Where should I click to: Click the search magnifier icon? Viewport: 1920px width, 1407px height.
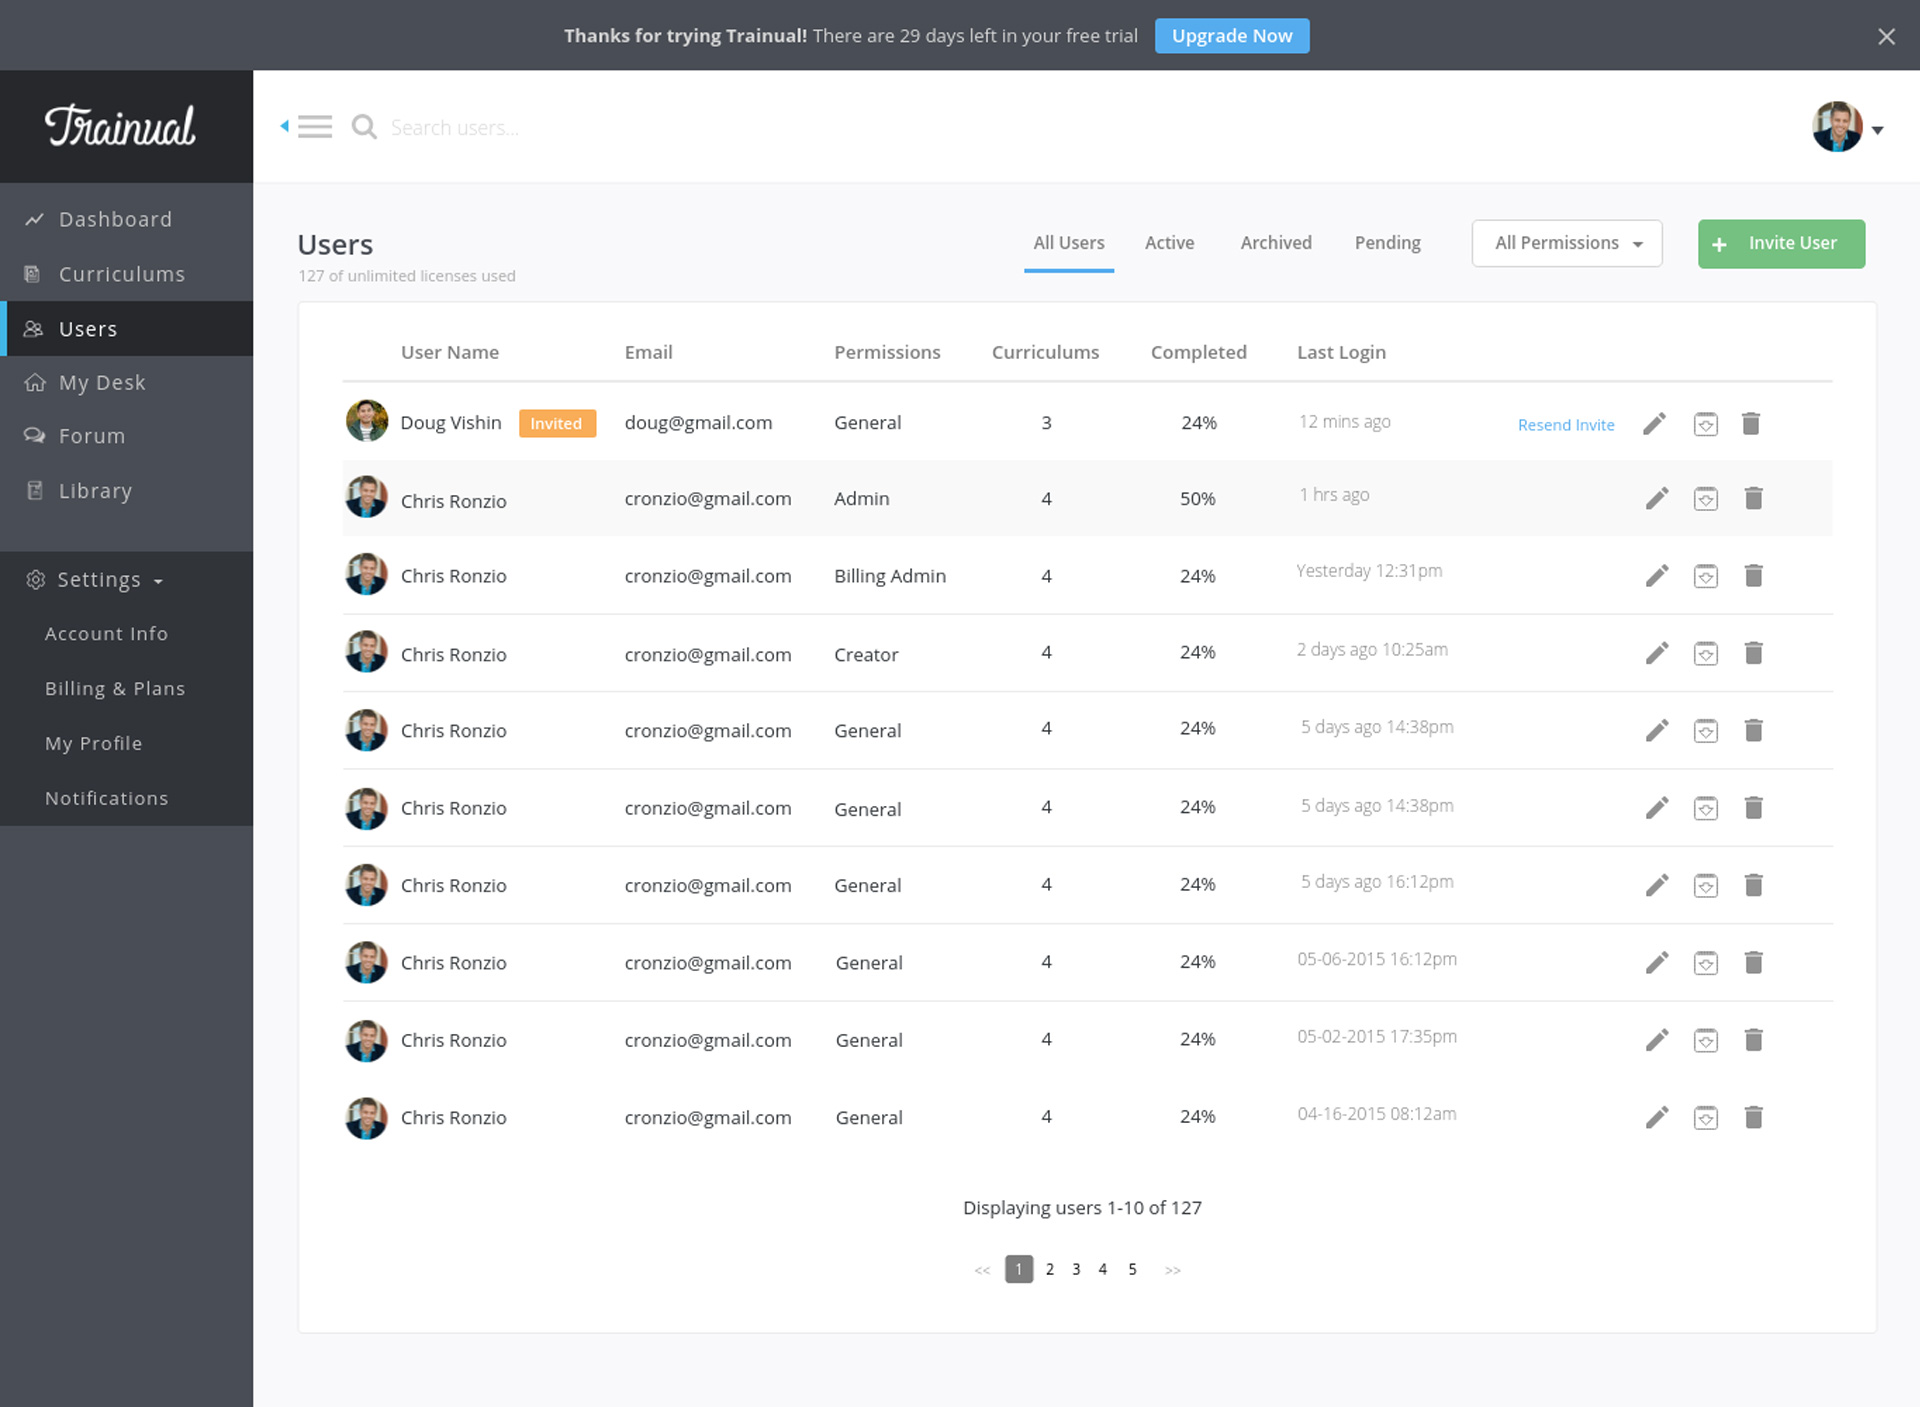pyautogui.click(x=364, y=127)
